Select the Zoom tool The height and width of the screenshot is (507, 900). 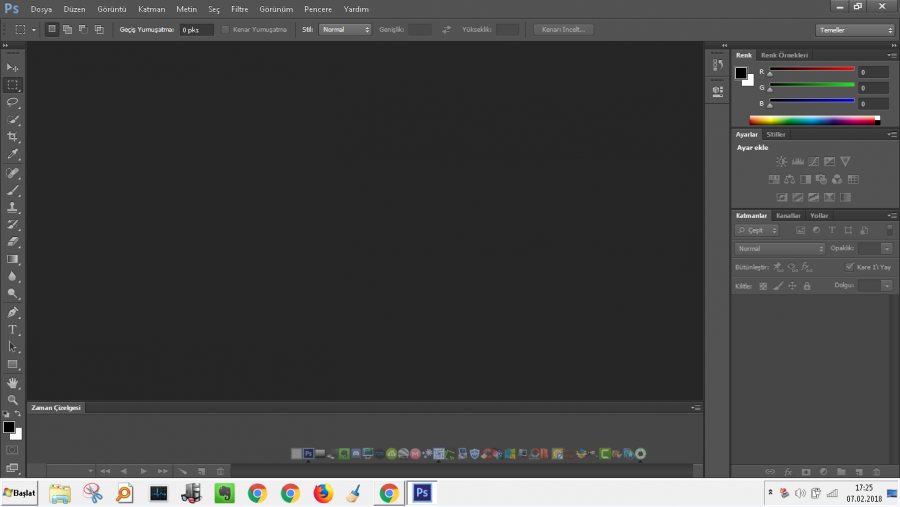click(x=13, y=399)
